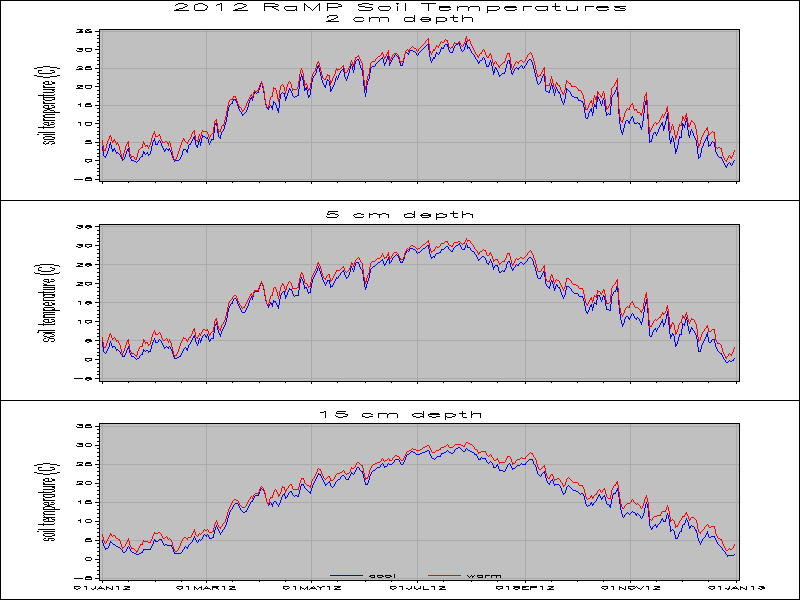This screenshot has height=600, width=800.
Task: Click the soil temperature axis label of 2 cm chart
Action: pos(45,105)
